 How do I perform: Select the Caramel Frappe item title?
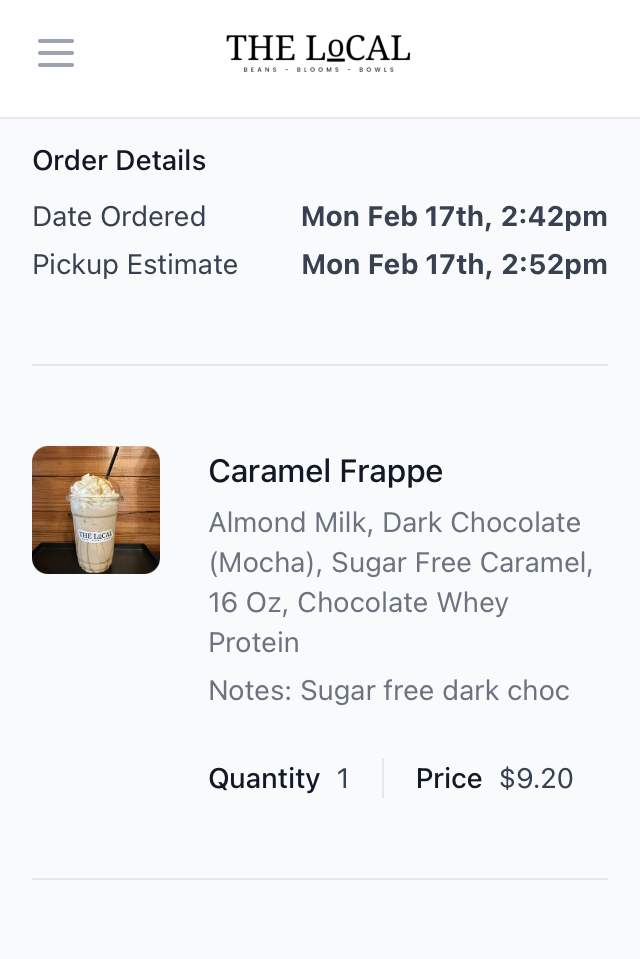325,471
